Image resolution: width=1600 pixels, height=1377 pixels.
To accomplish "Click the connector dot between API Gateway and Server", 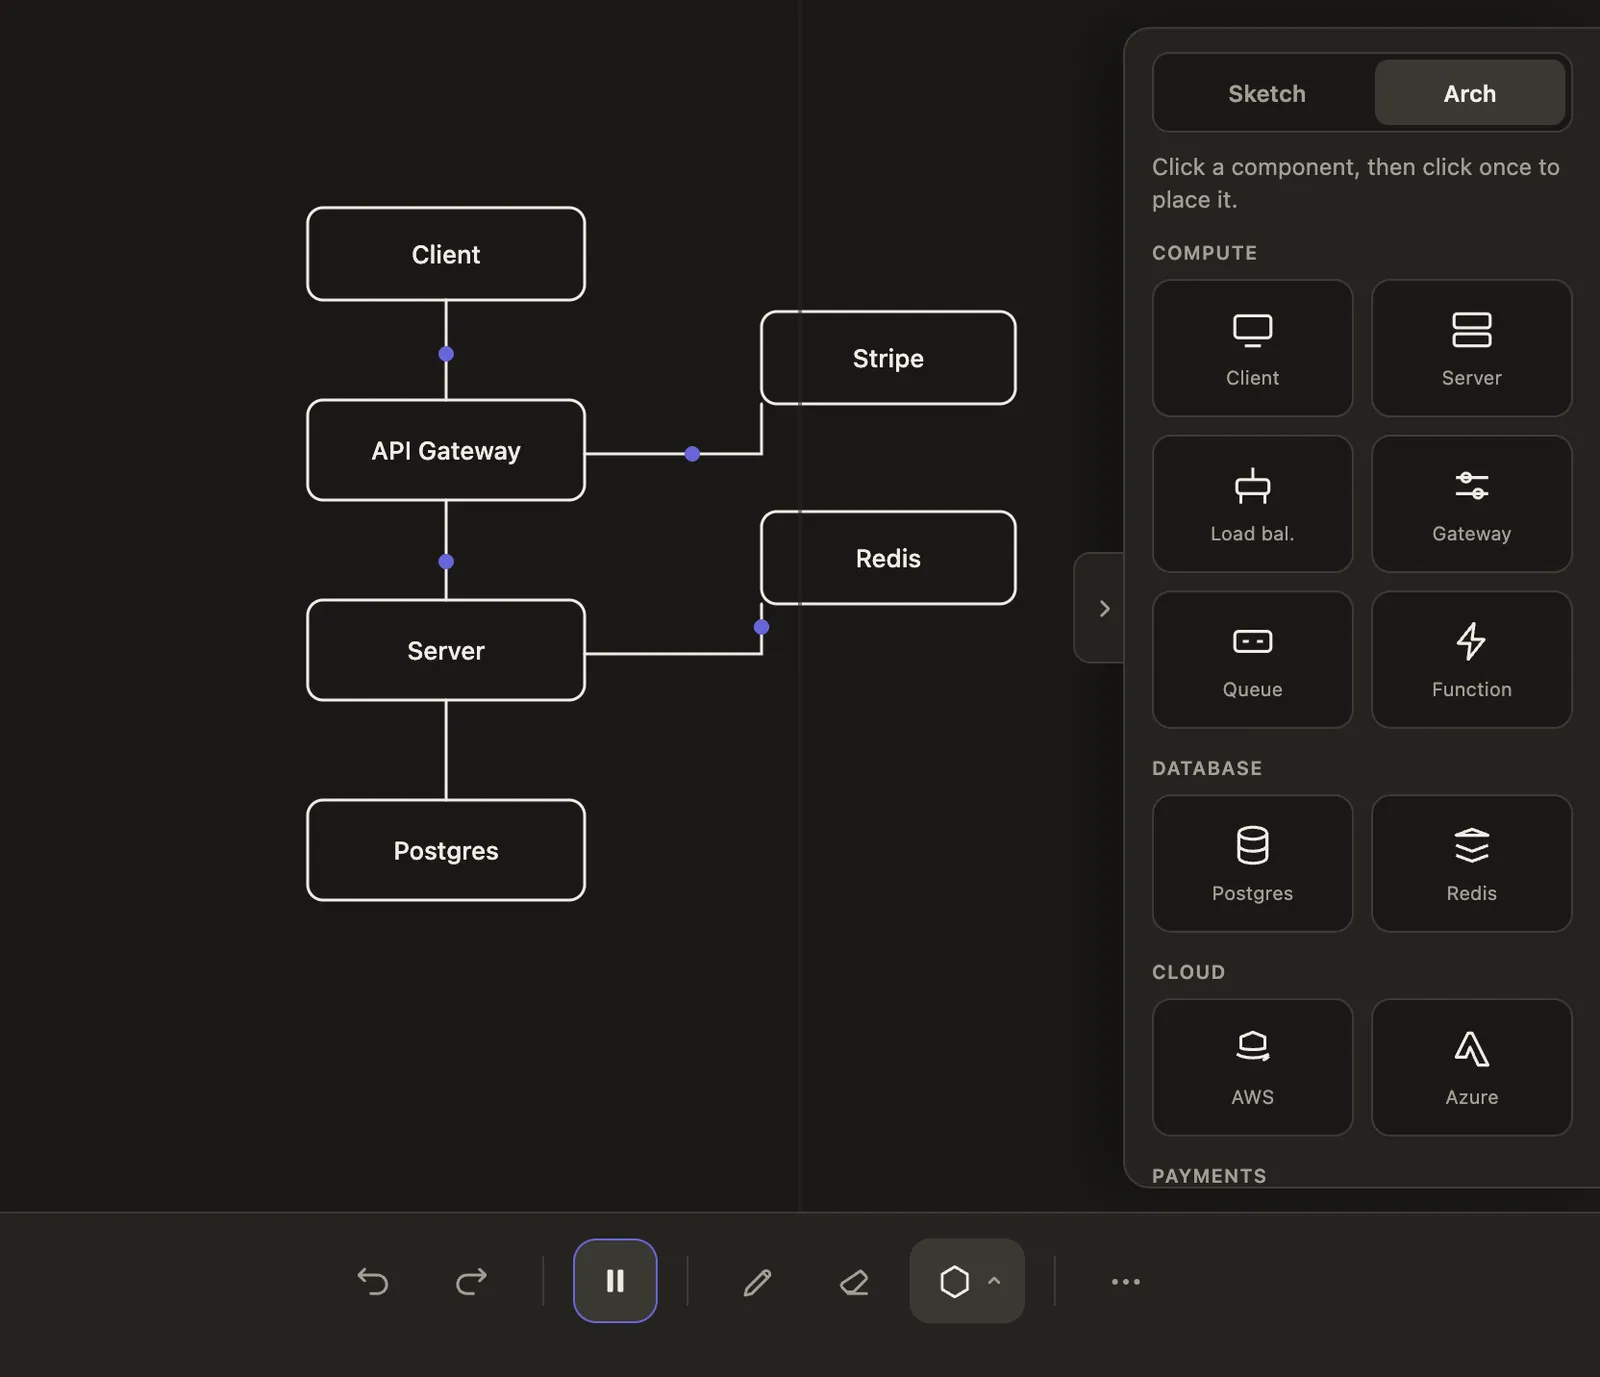I will click(x=446, y=562).
